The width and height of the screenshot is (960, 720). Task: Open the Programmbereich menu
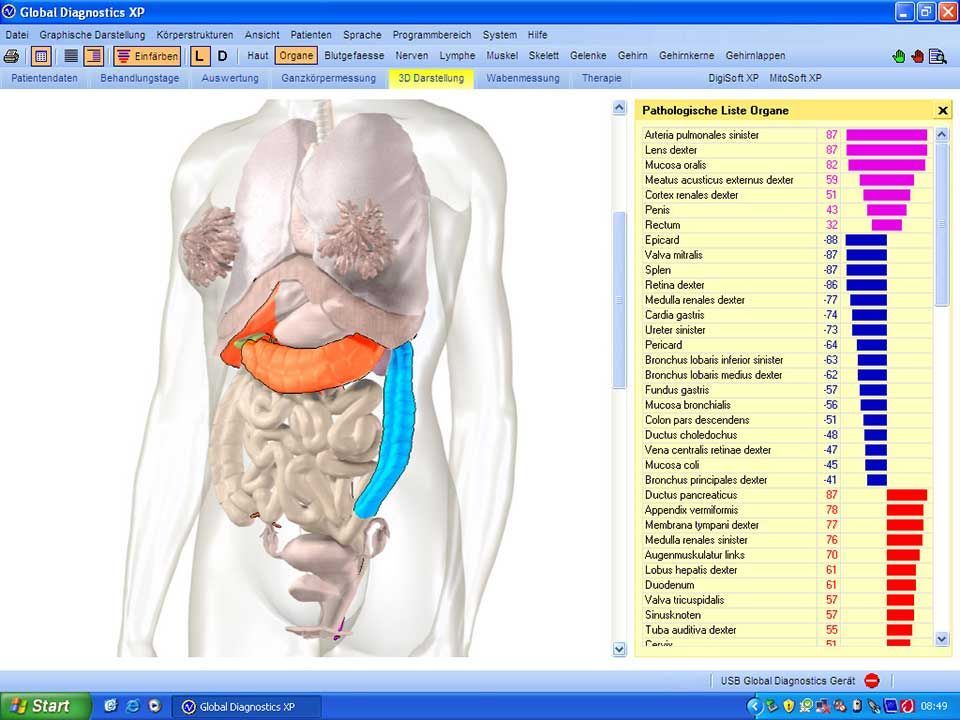(x=431, y=35)
